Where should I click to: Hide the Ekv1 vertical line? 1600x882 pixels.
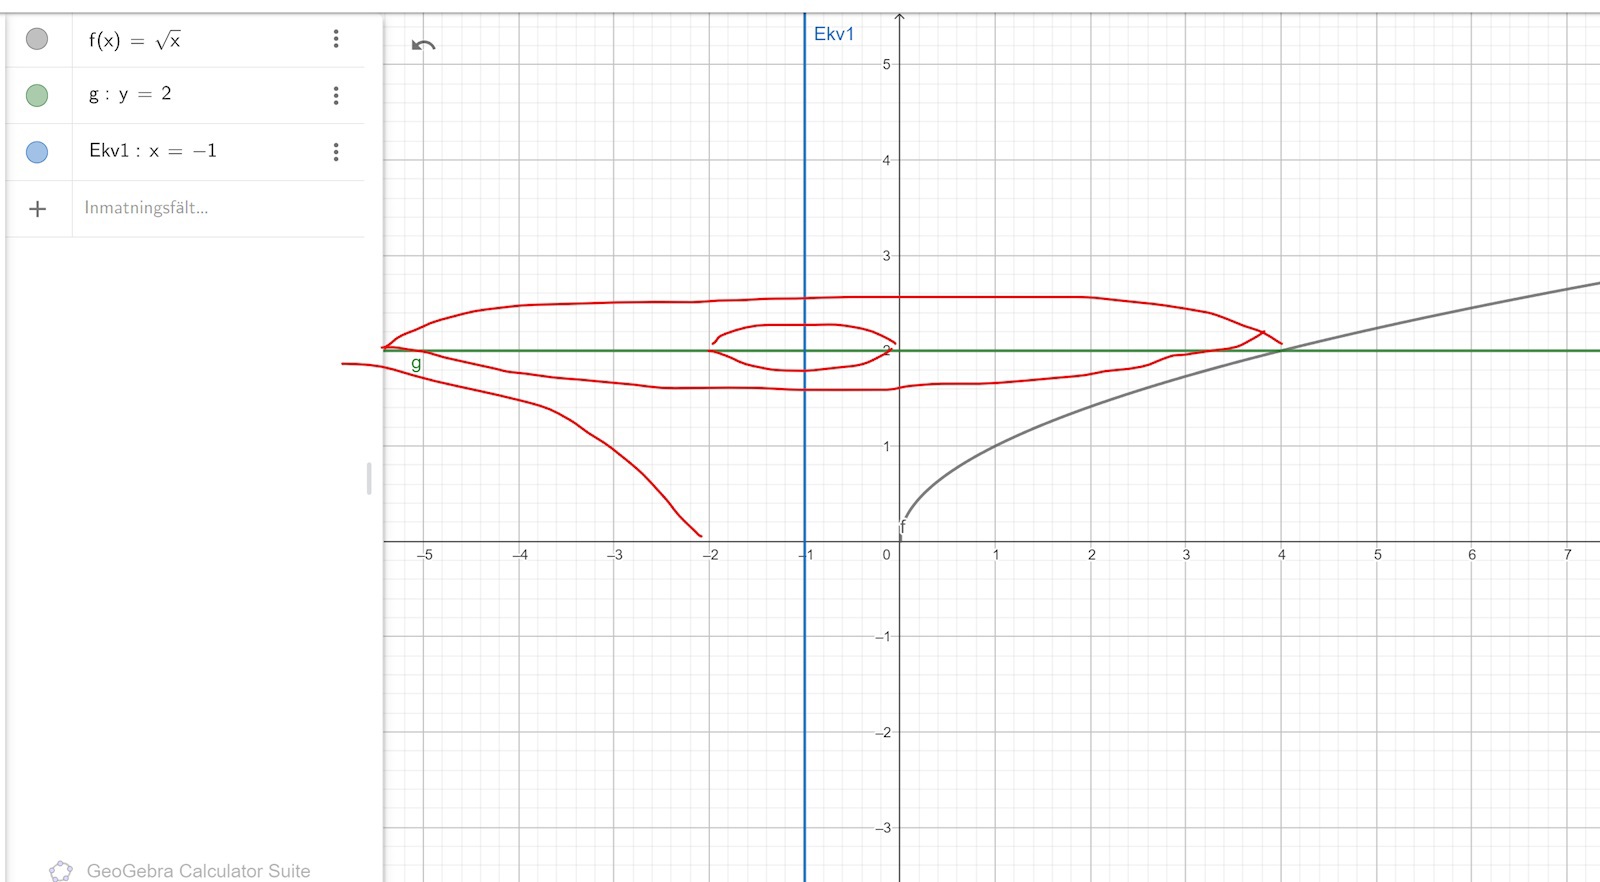(x=37, y=152)
